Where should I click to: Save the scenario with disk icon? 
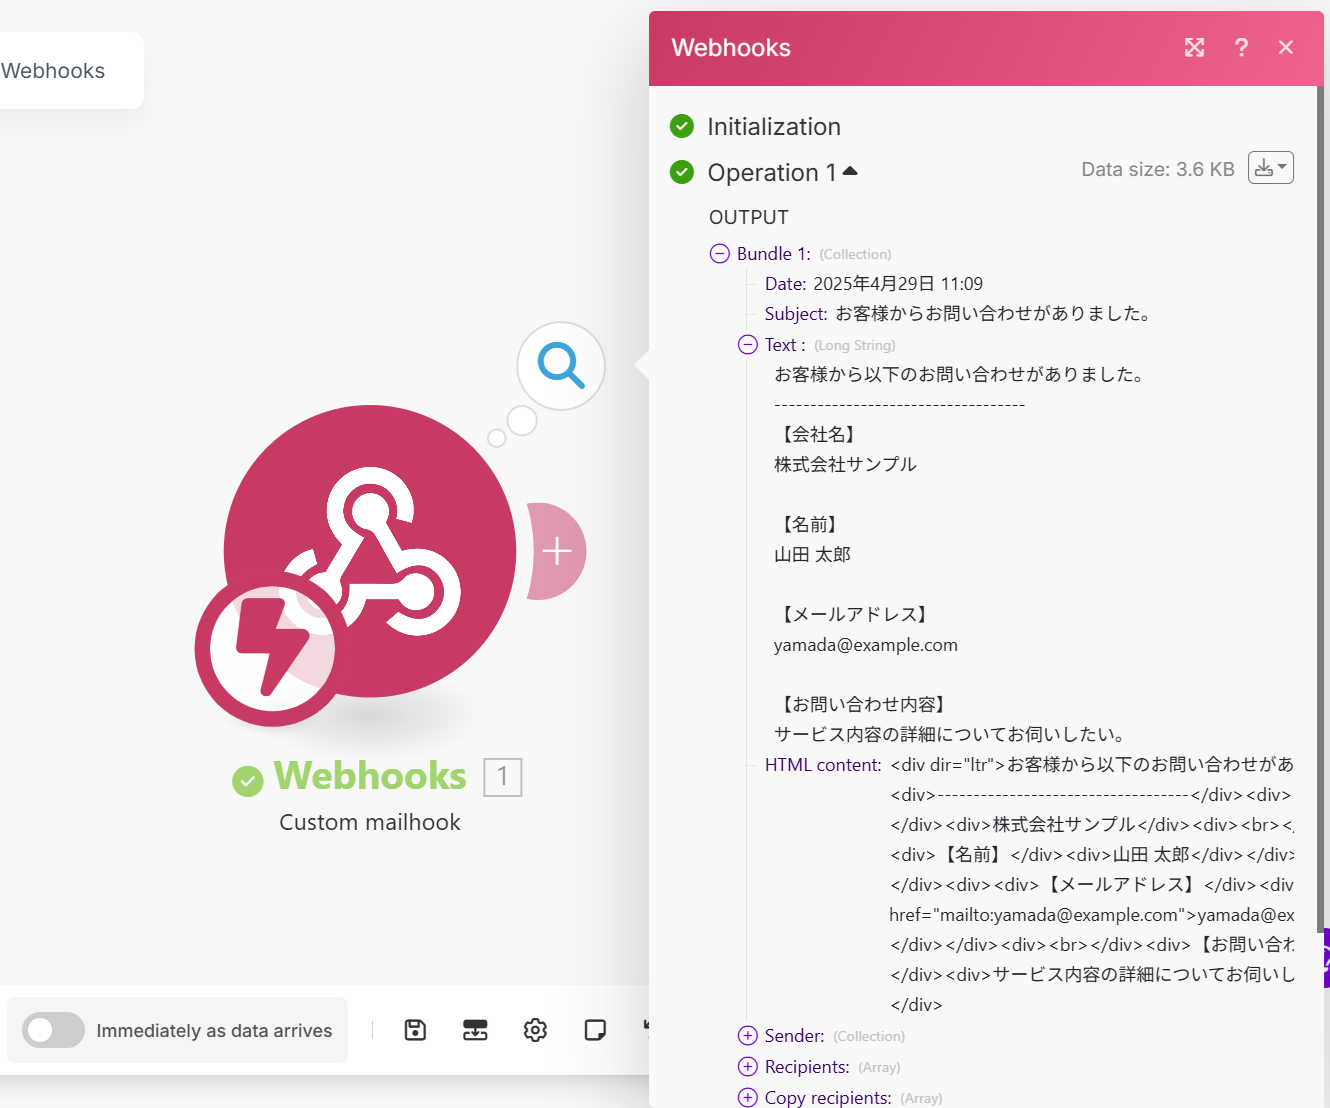(415, 1030)
